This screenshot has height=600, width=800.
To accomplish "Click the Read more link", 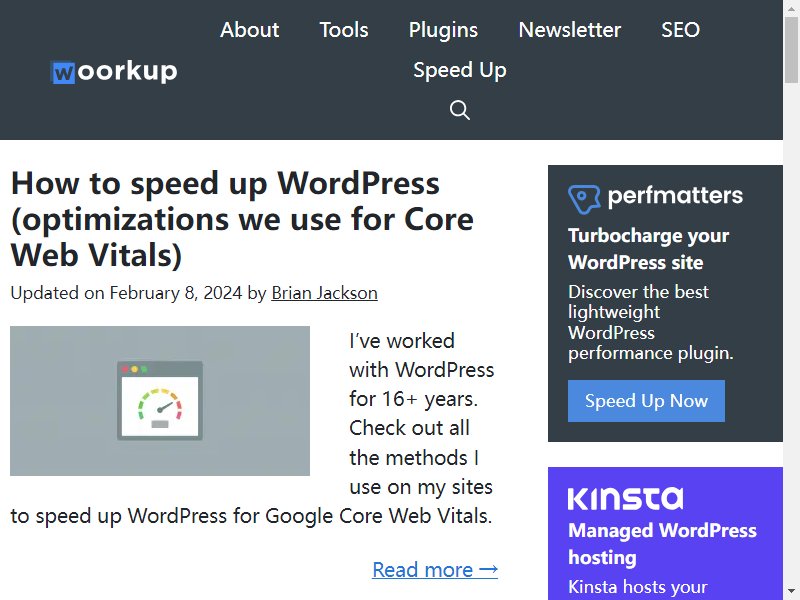I will 435,569.
